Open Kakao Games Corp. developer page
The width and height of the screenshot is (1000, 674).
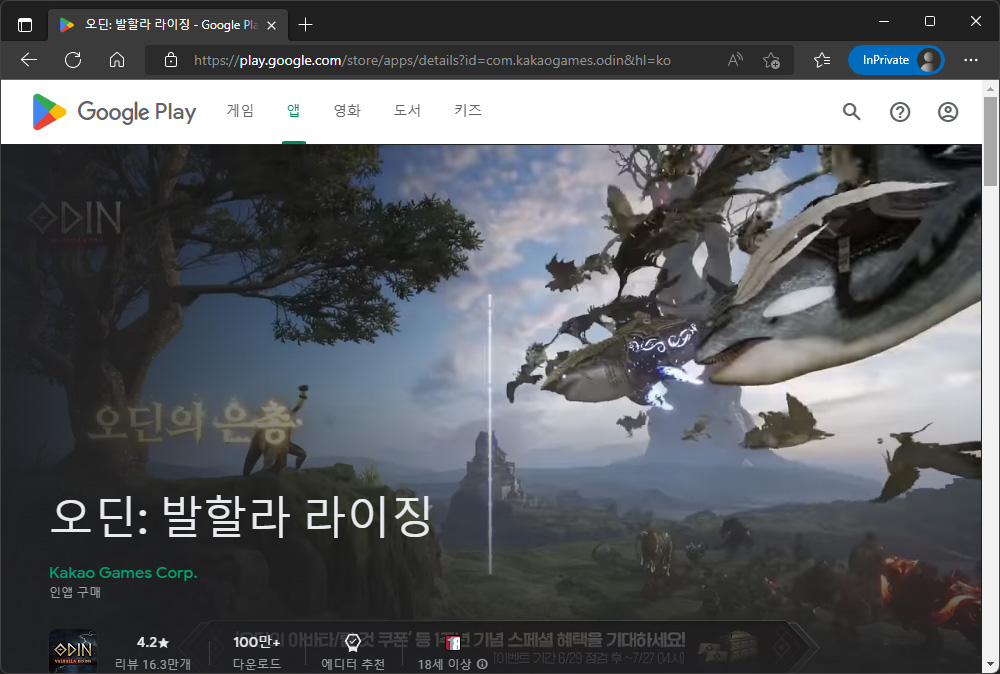123,573
